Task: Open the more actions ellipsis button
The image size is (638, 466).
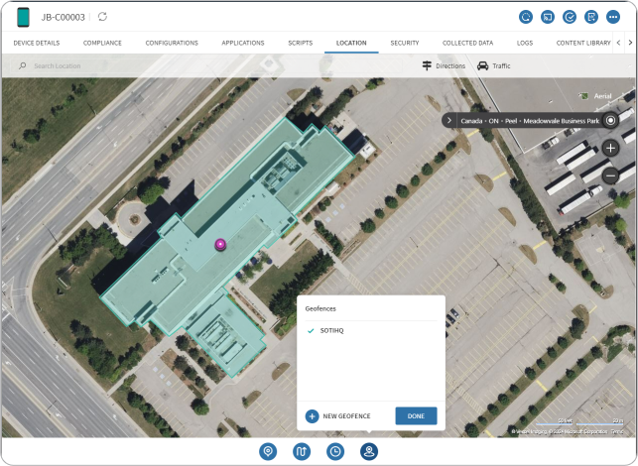Action: tap(613, 17)
